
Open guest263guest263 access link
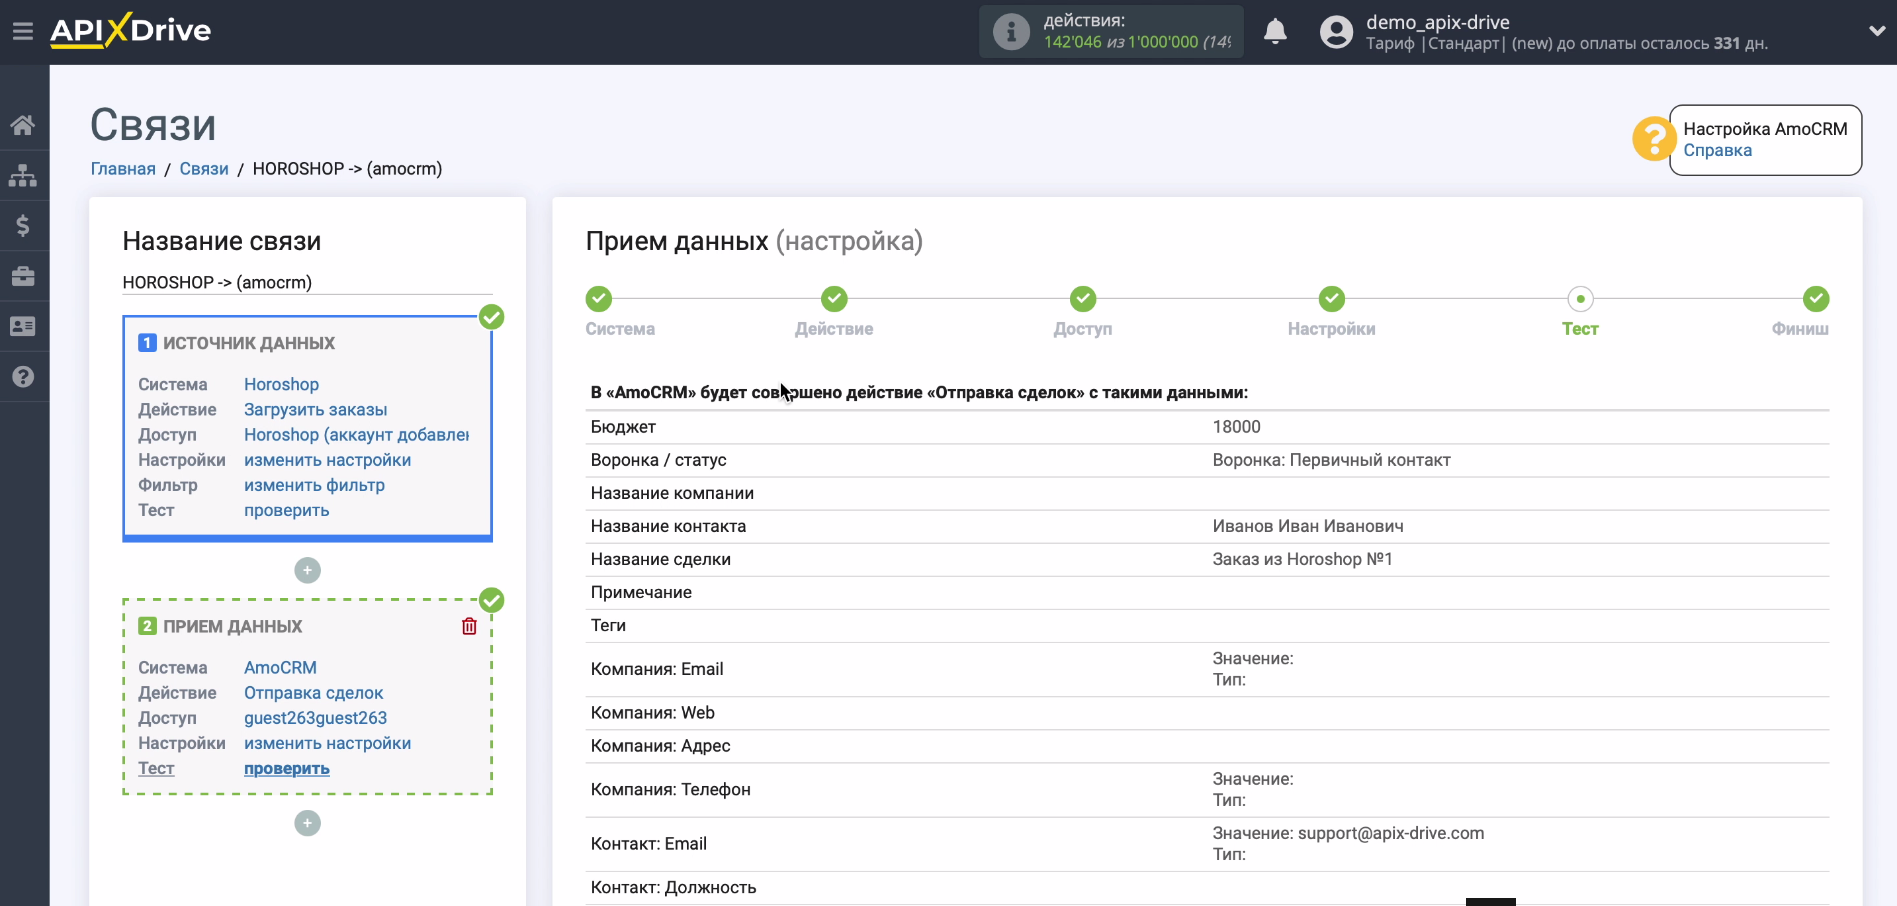coord(315,718)
